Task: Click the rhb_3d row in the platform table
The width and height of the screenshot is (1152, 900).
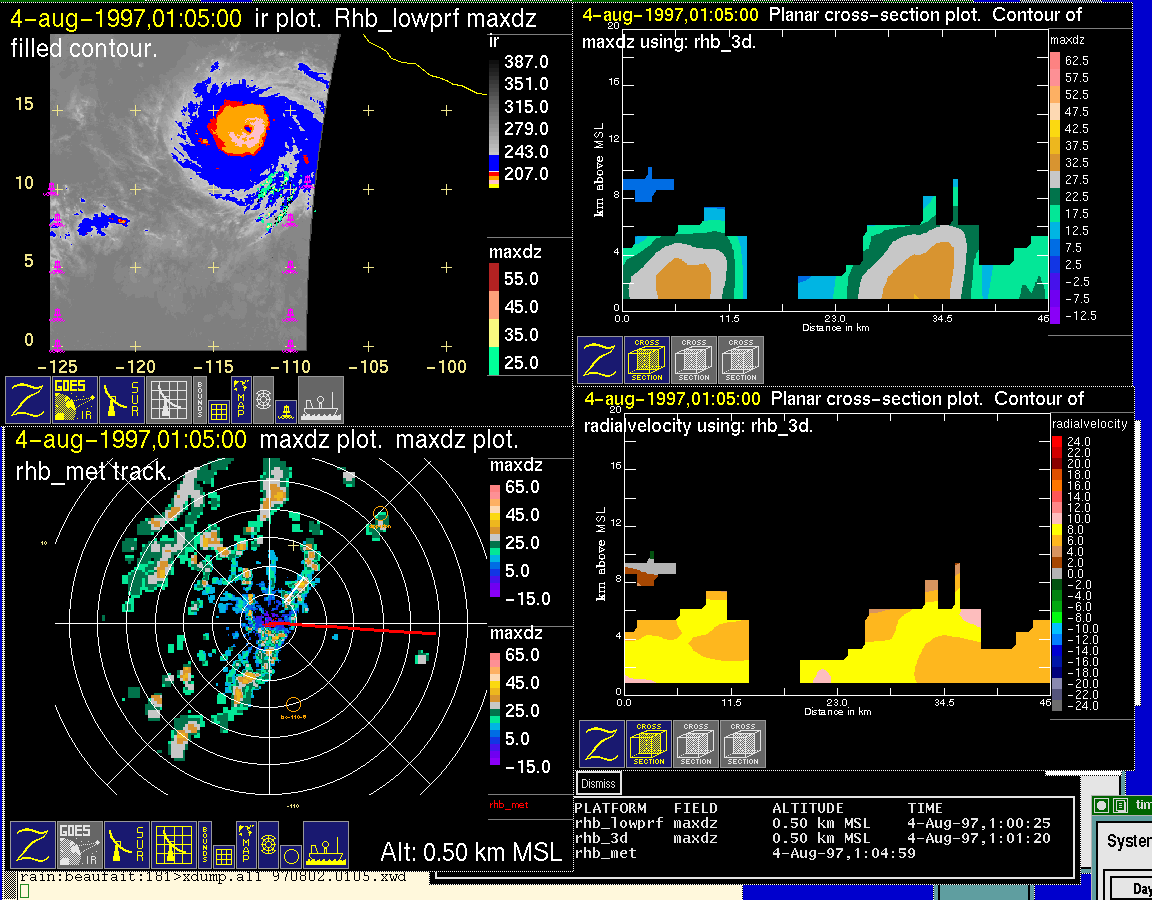Action: pyautogui.click(x=813, y=838)
